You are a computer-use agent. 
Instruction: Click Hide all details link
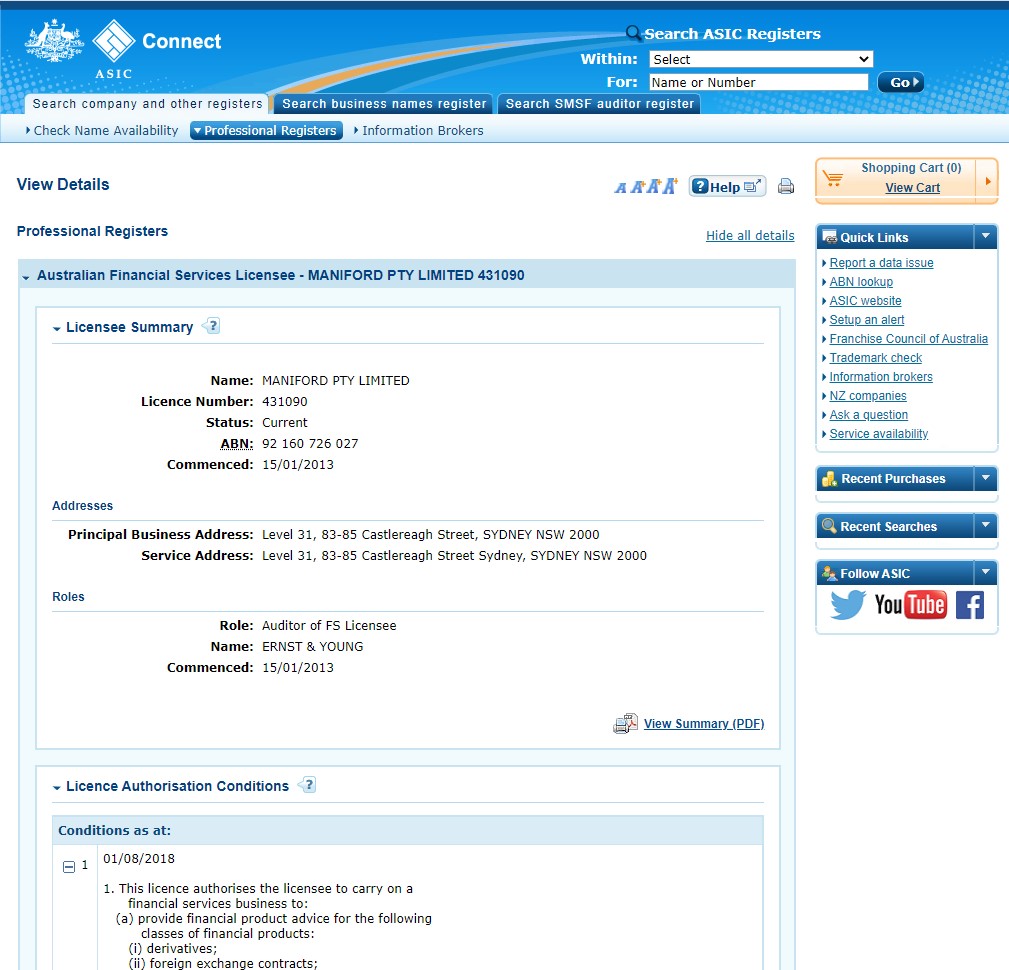(750, 236)
